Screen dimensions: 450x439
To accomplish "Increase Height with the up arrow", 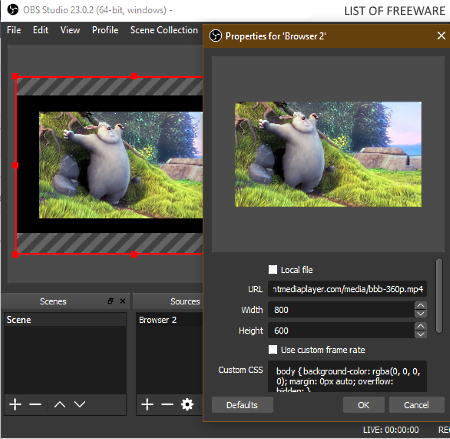I will click(x=421, y=326).
